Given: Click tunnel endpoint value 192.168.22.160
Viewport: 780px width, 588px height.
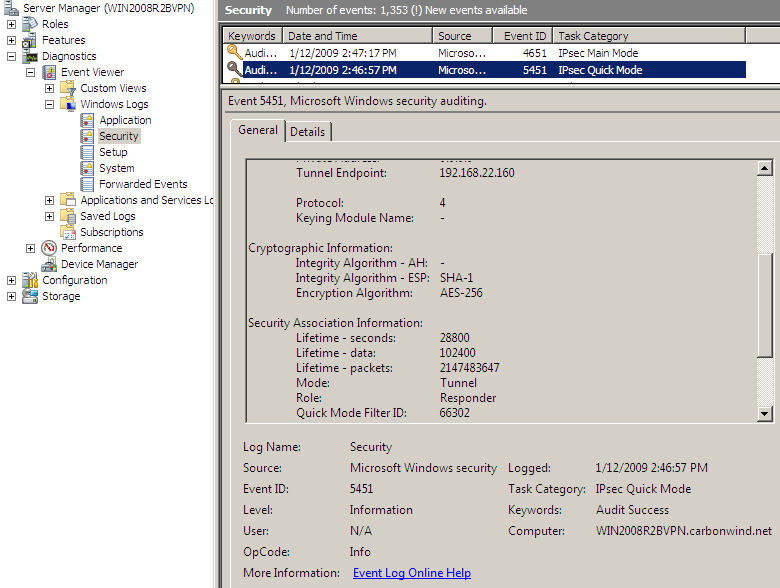Looking at the screenshot, I should coord(477,173).
